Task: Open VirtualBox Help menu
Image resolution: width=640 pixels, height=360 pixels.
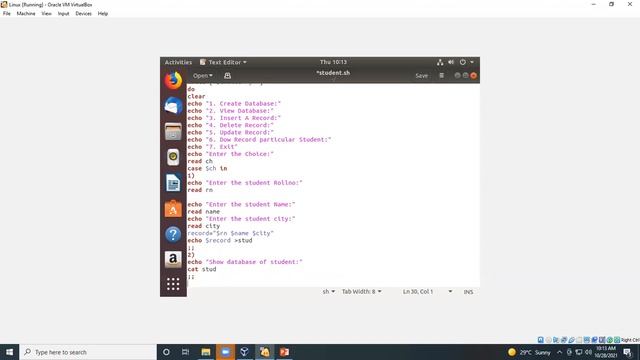Action: (102, 13)
